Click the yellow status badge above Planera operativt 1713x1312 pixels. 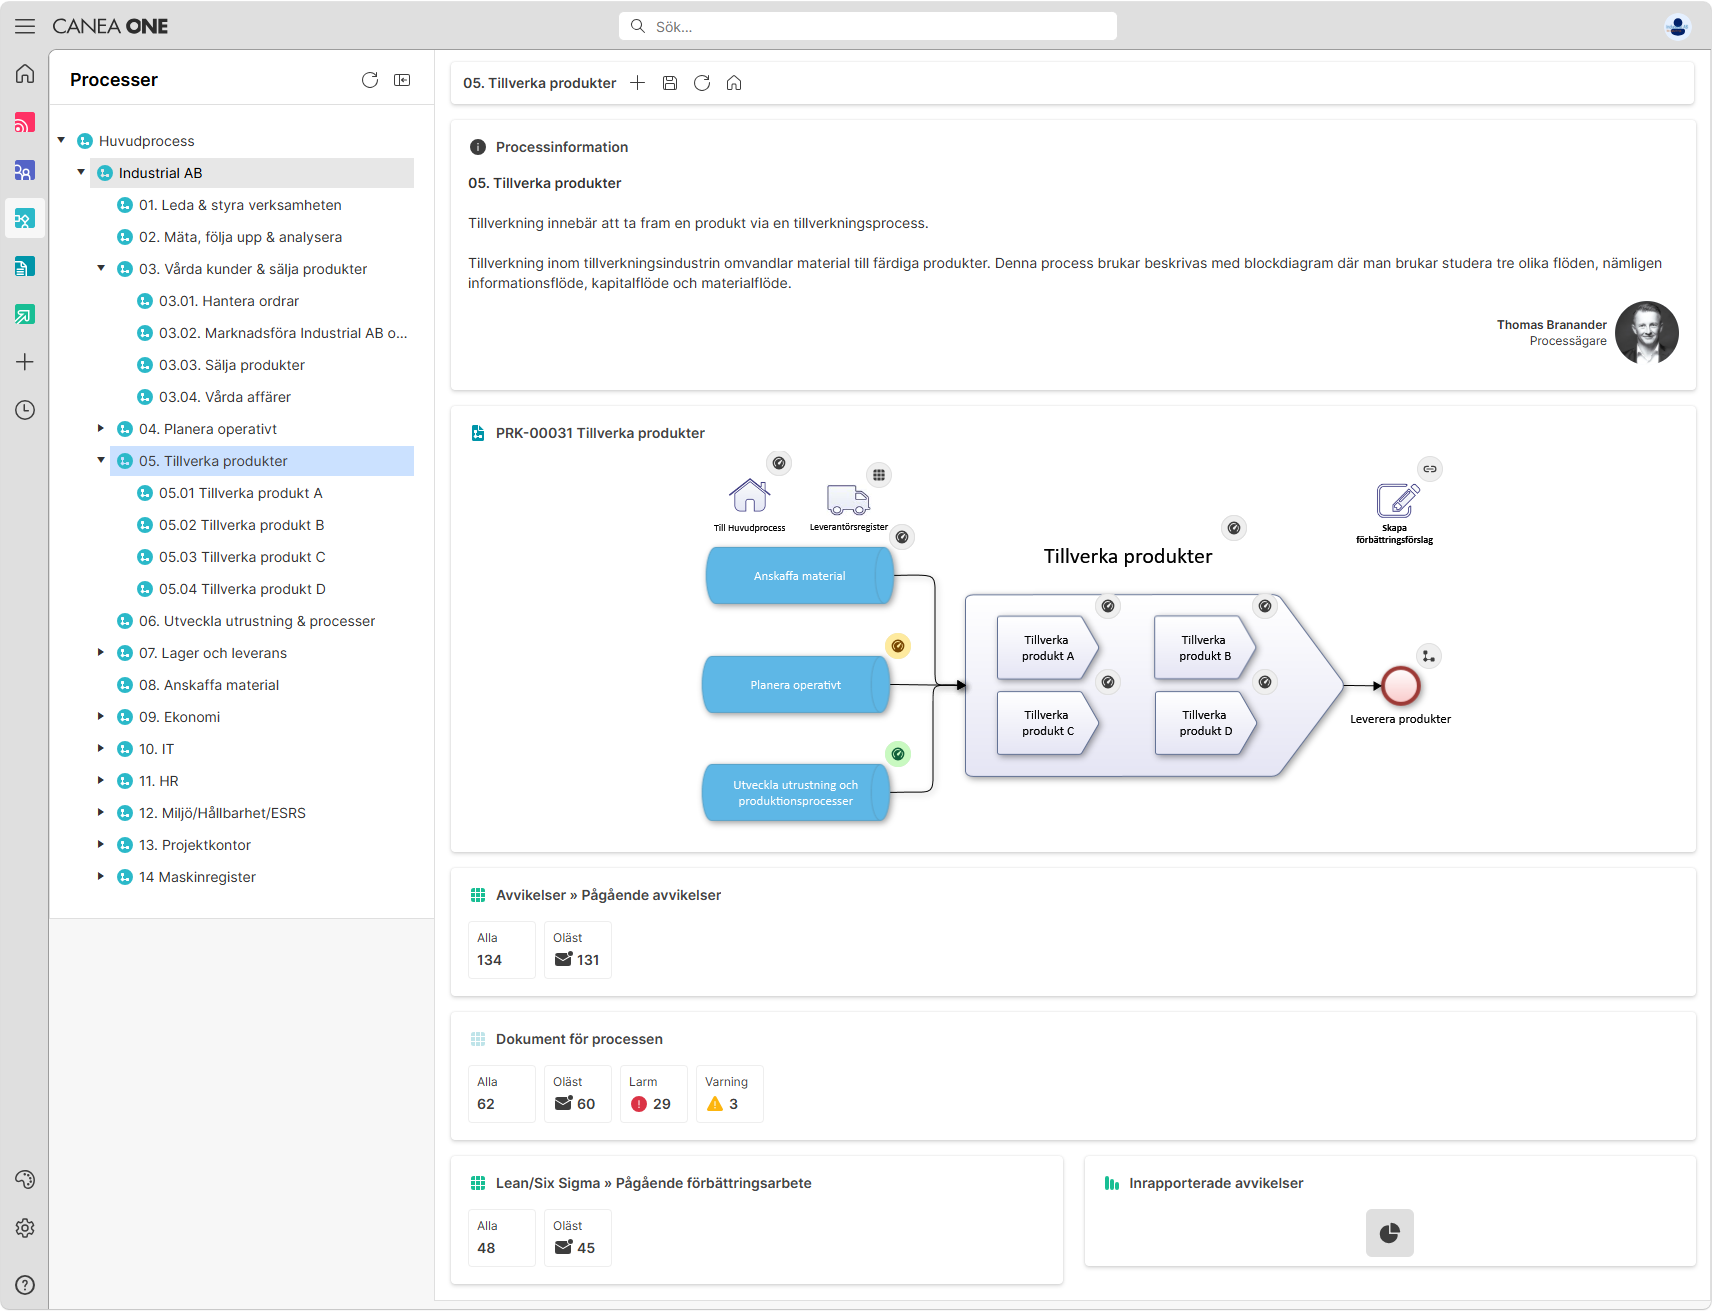[898, 646]
